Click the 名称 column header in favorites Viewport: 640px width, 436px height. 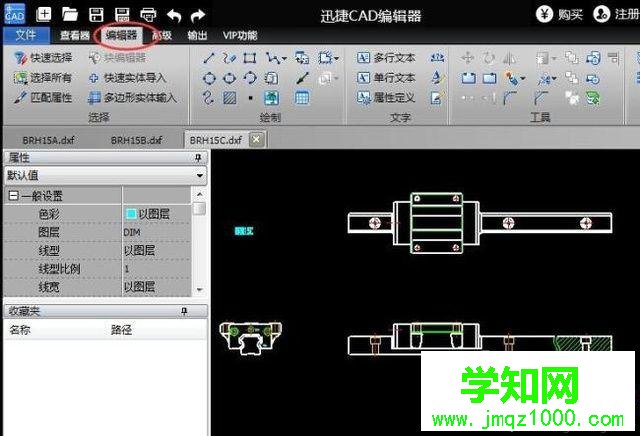point(20,330)
